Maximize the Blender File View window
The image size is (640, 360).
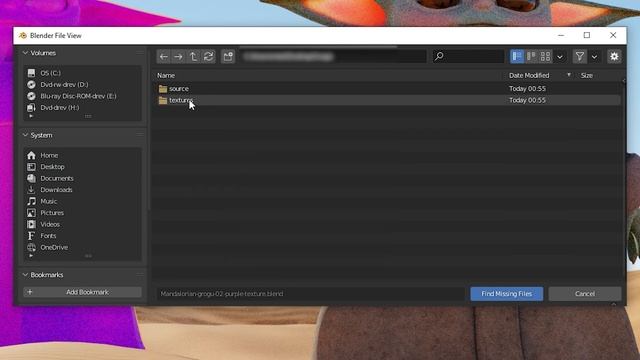tap(587, 36)
